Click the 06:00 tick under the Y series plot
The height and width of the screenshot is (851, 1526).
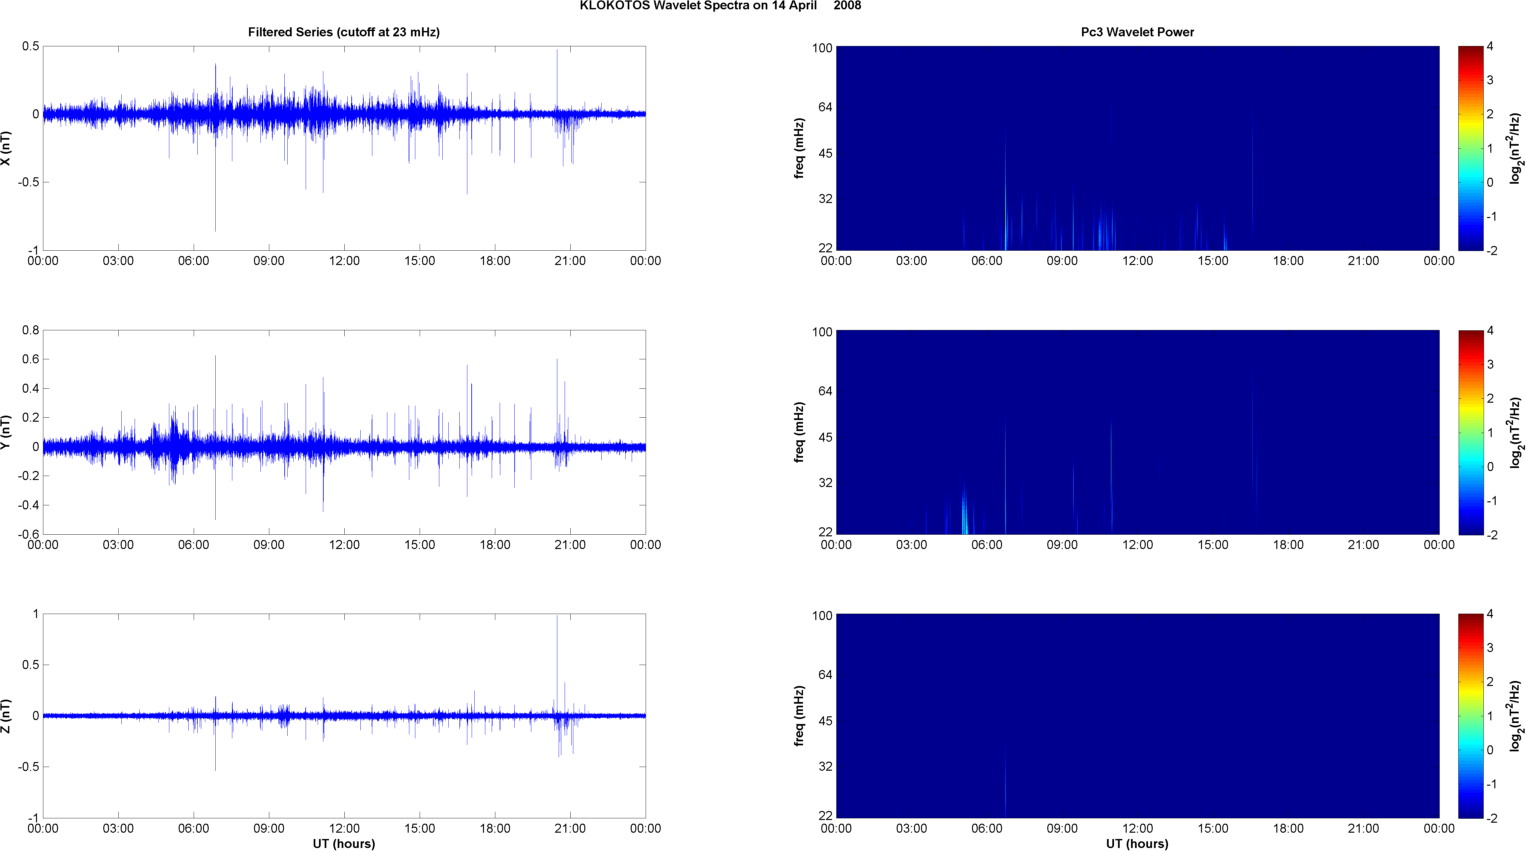[x=194, y=545]
